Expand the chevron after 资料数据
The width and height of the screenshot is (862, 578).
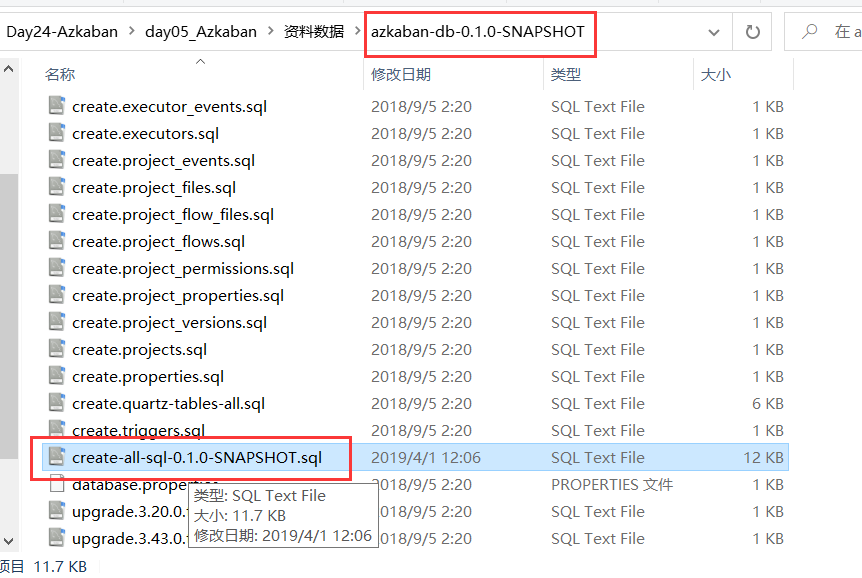tap(357, 31)
